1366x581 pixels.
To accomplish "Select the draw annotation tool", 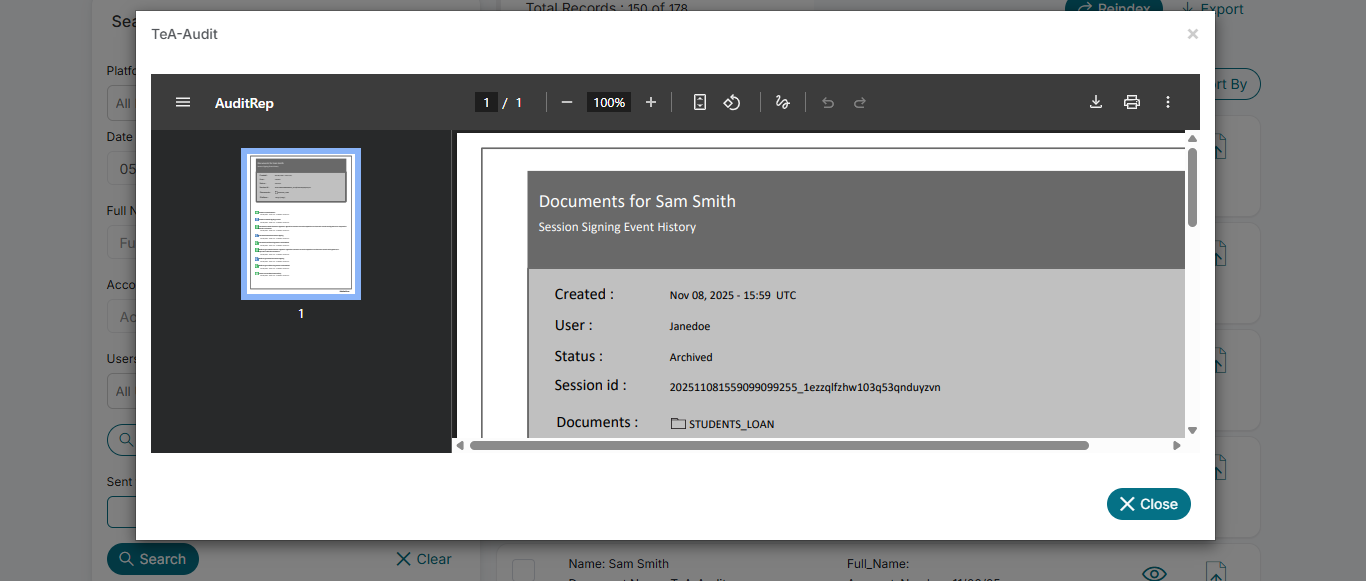I will pyautogui.click(x=783, y=102).
